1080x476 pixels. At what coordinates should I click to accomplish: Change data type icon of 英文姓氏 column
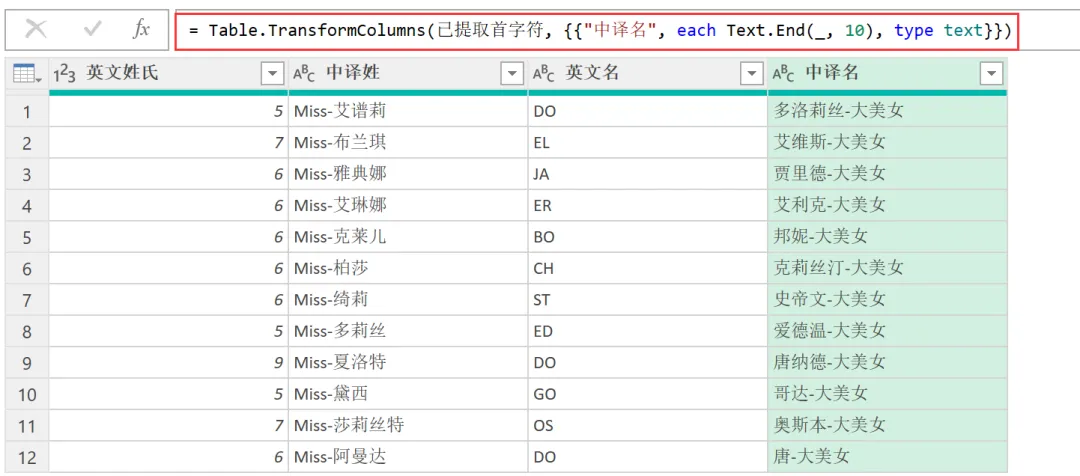65,74
